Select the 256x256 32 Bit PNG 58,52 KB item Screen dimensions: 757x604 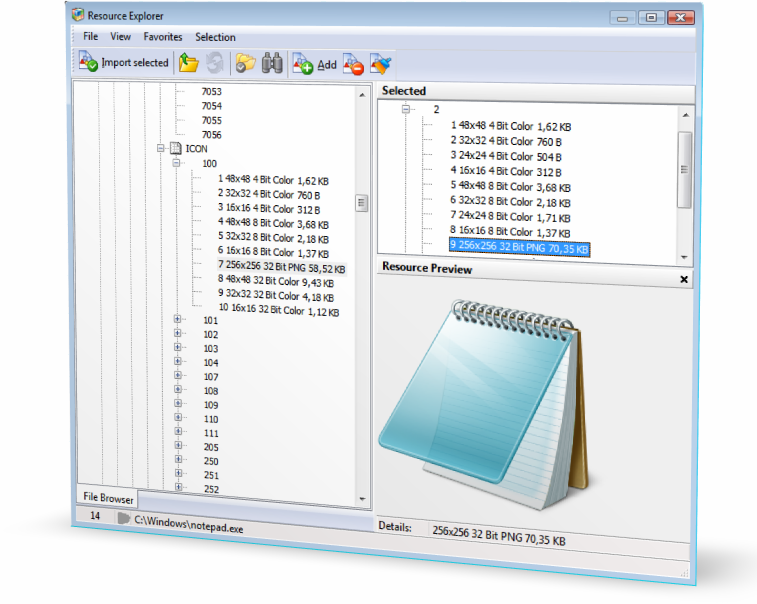282,267
